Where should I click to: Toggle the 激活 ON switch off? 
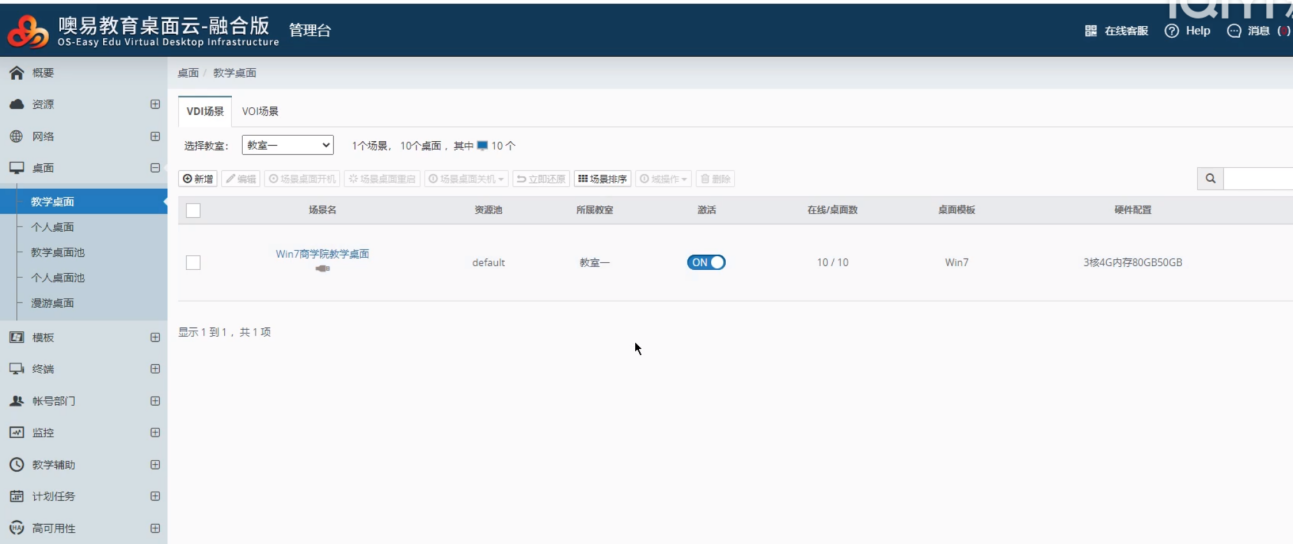point(706,263)
